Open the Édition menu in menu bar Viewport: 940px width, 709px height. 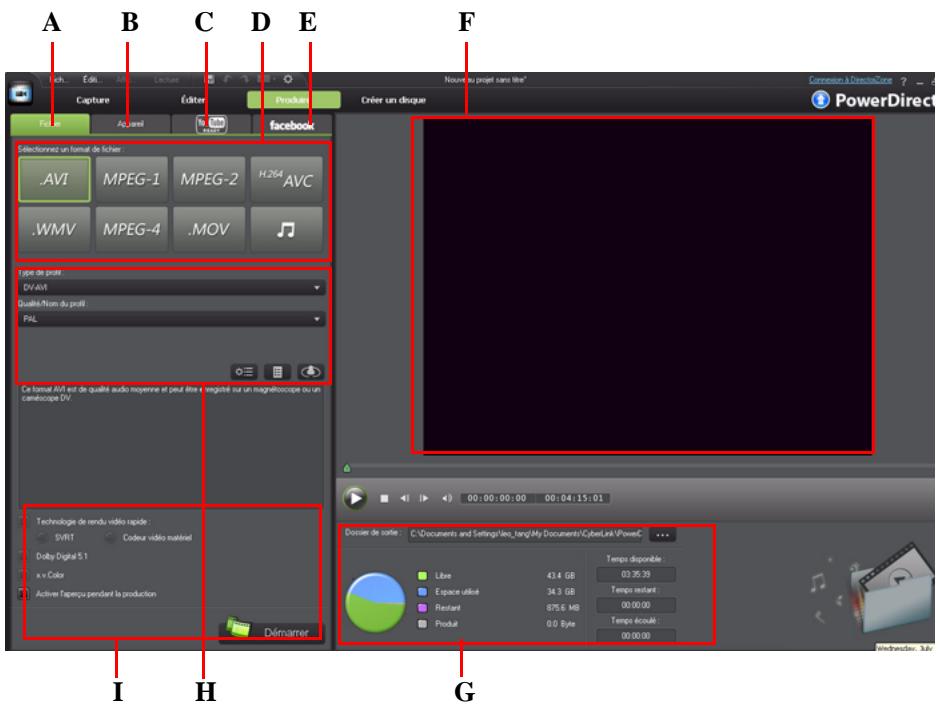coord(92,79)
